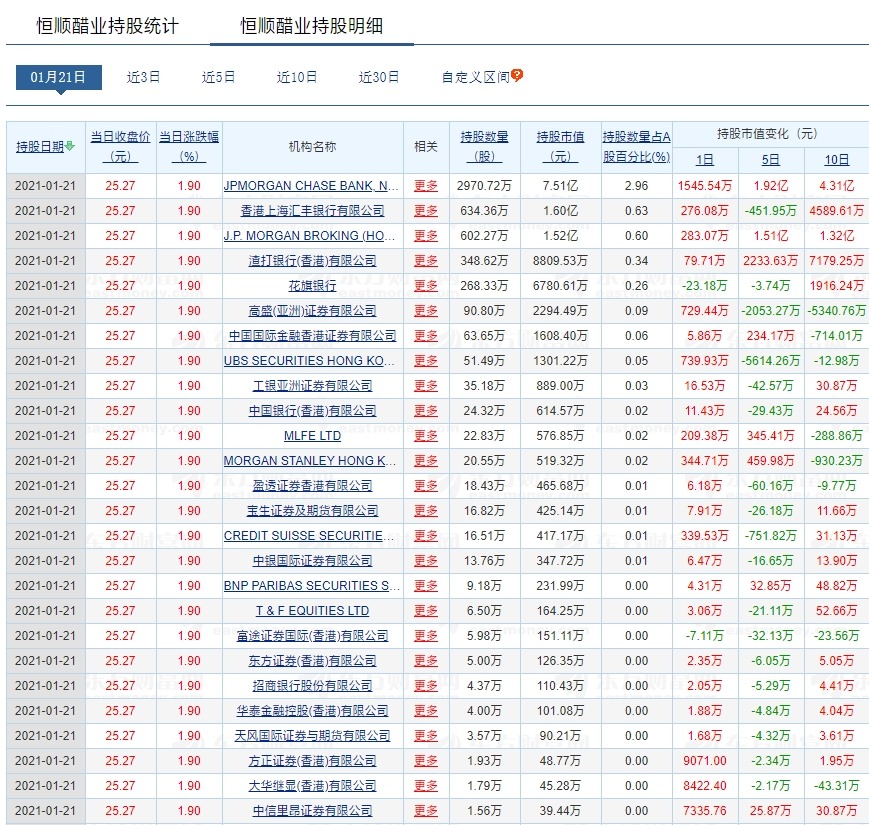The image size is (869, 825).
Task: Open the 自定义区间 custom range option
Action: point(476,77)
